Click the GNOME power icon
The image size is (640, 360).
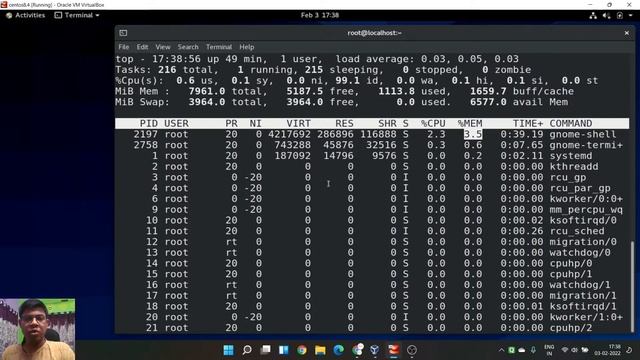click(x=620, y=16)
